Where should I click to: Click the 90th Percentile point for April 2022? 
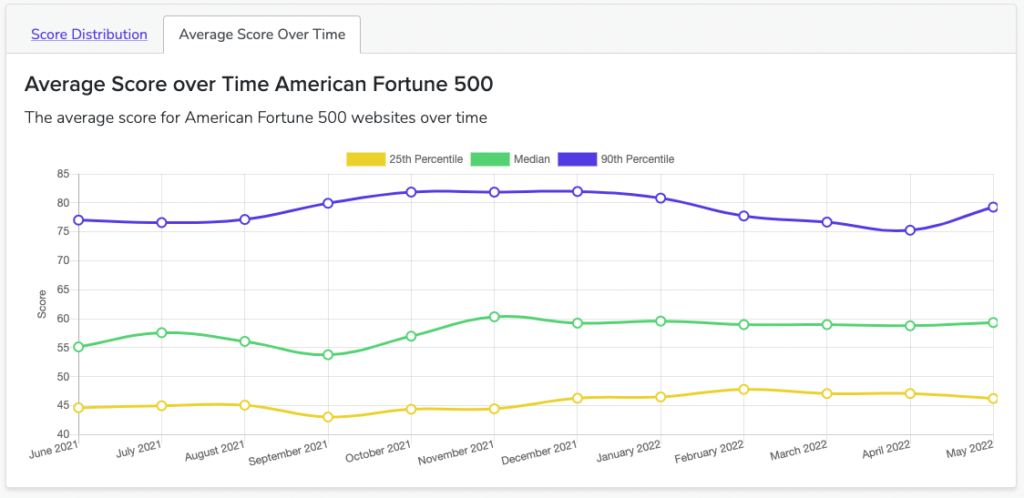click(x=910, y=230)
